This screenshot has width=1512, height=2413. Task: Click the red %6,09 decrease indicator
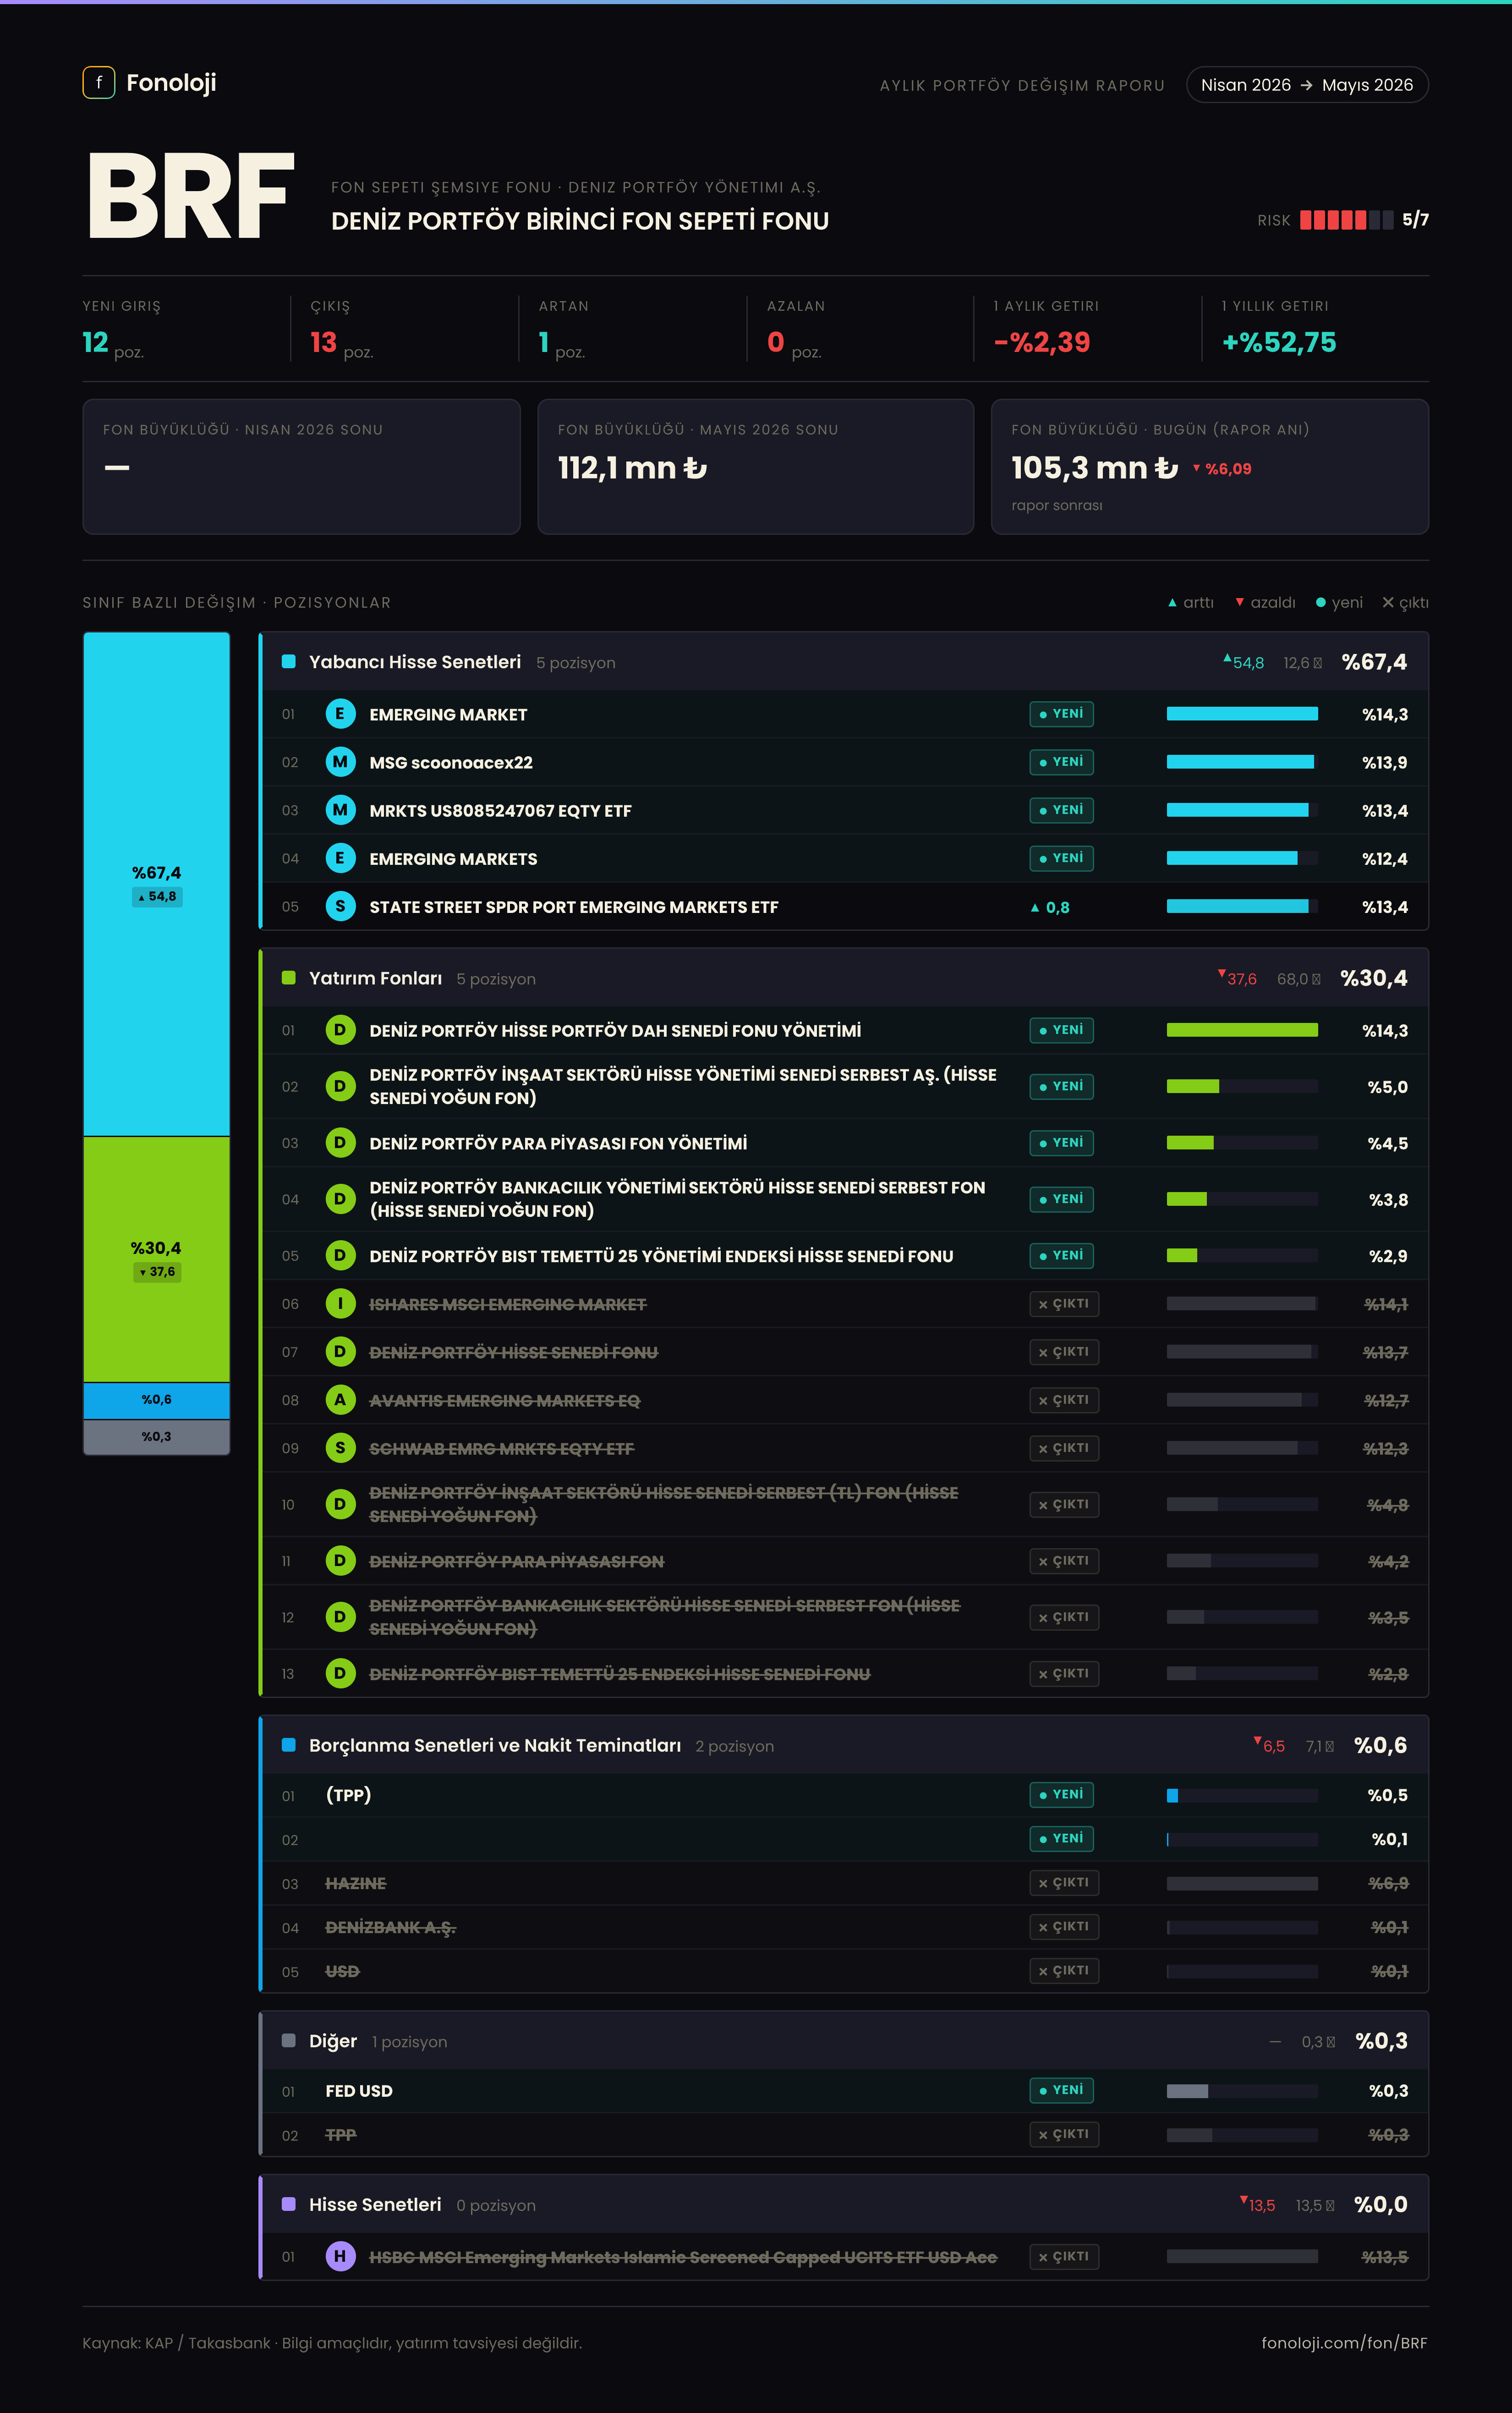(x=1222, y=469)
